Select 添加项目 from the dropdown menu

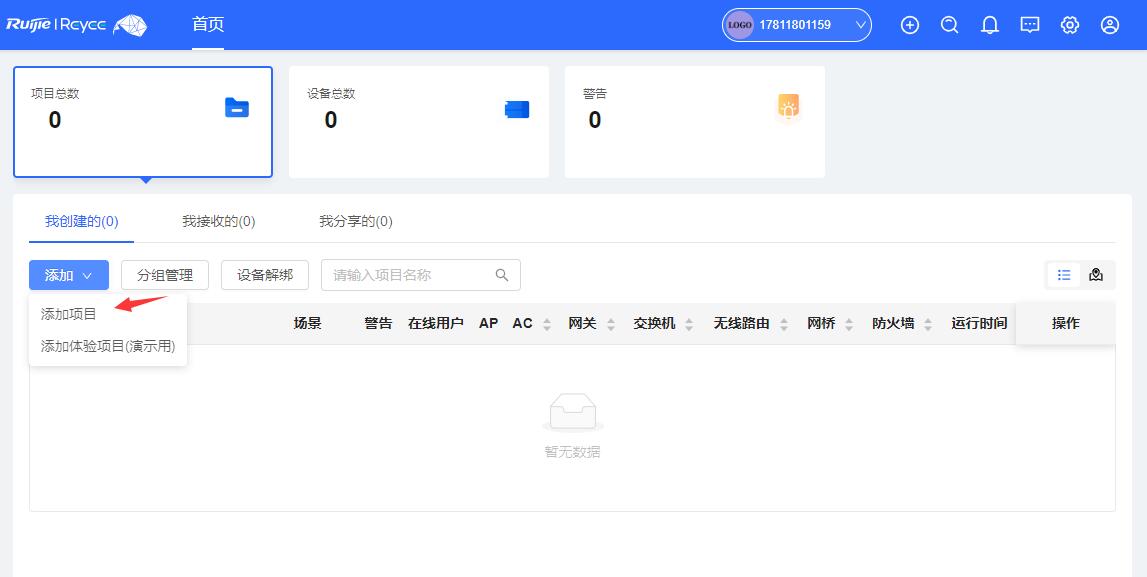pos(69,314)
